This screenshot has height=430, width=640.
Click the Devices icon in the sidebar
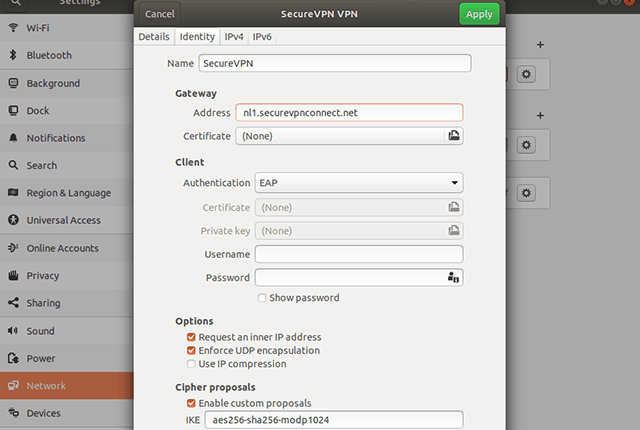[13, 412]
